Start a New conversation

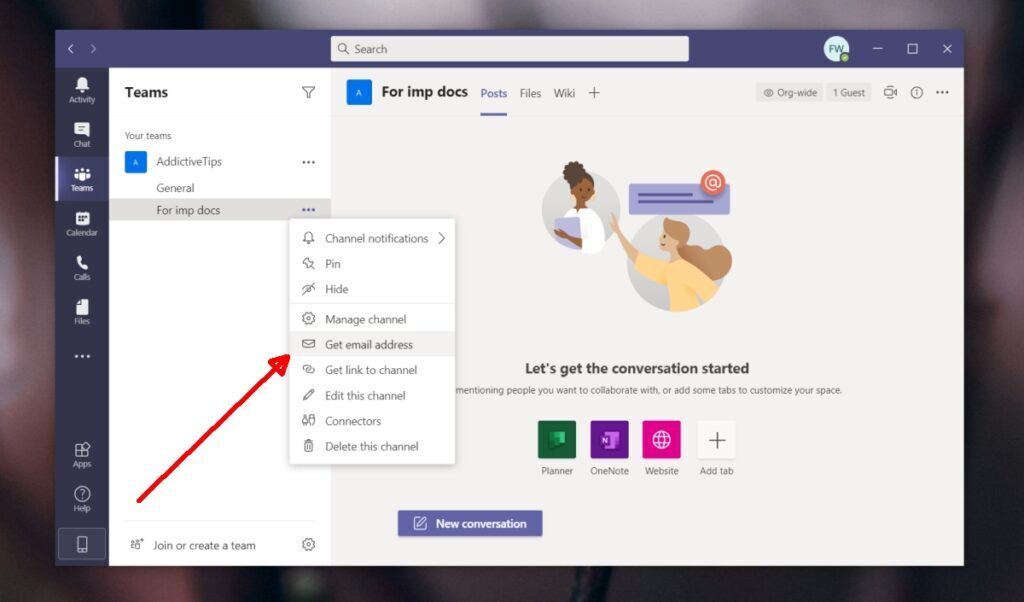click(x=469, y=523)
